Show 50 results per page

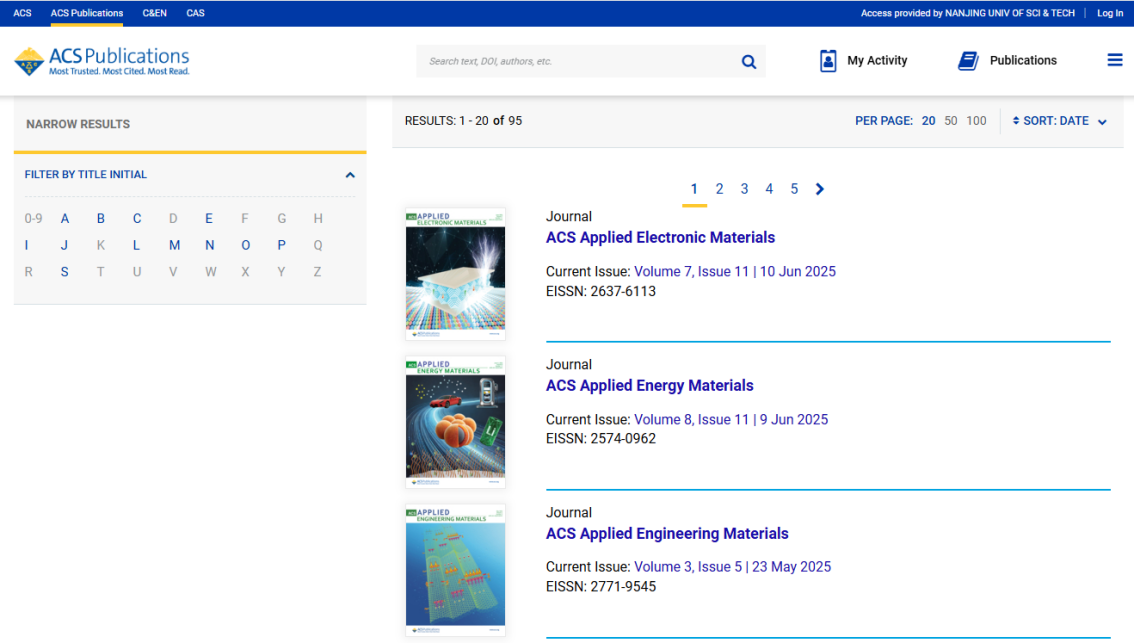click(x=951, y=121)
